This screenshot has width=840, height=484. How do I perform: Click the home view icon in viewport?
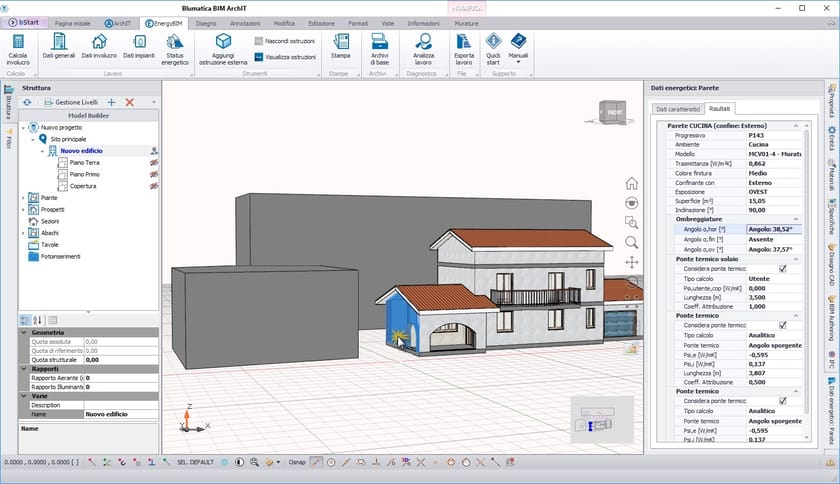click(632, 183)
